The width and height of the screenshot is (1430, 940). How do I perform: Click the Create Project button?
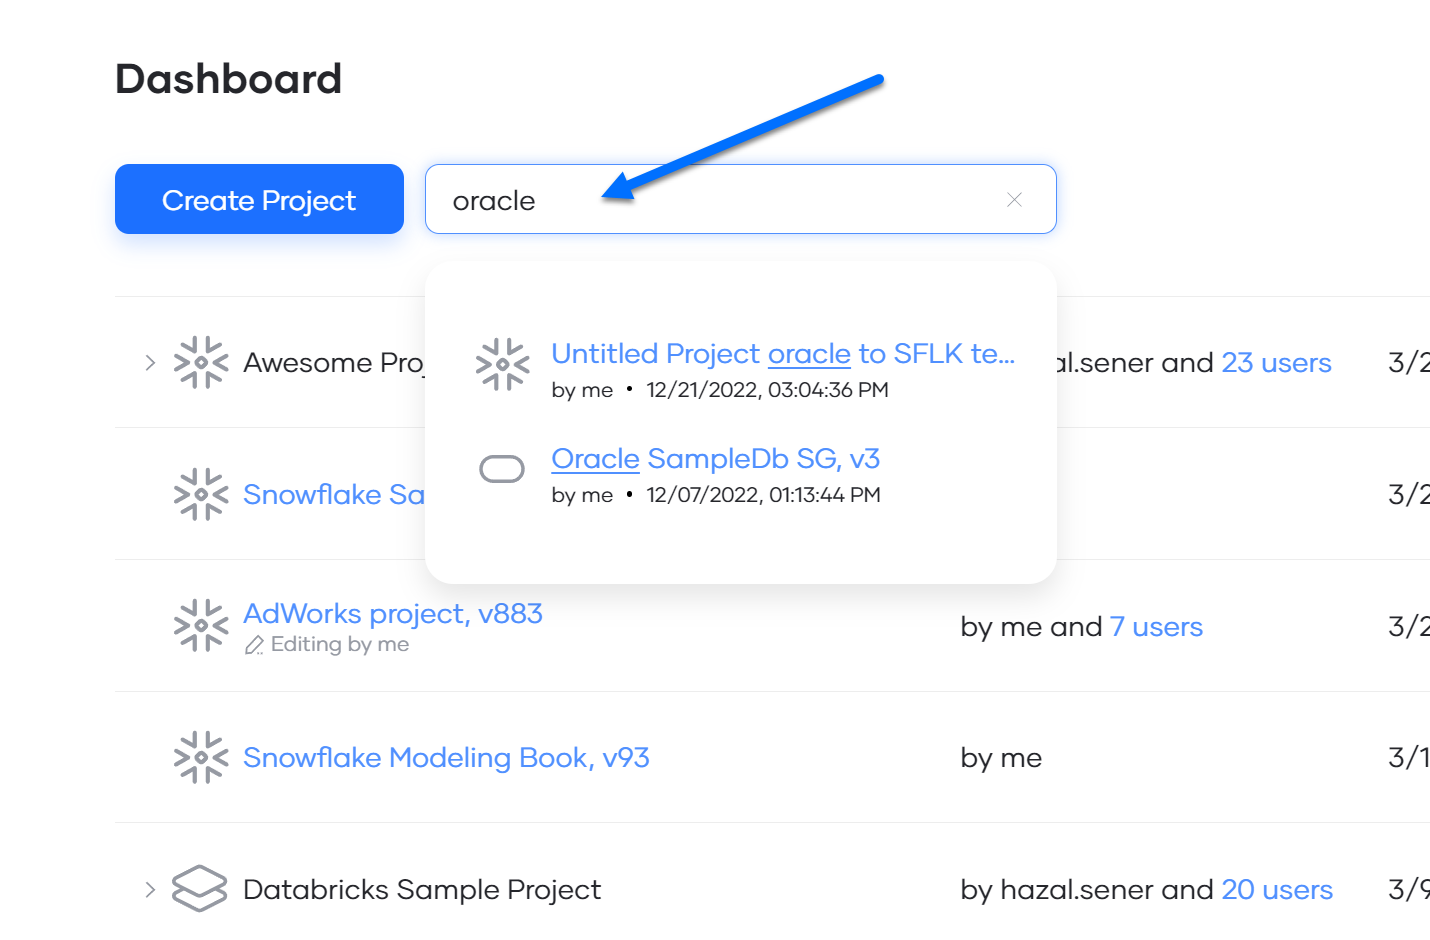(x=258, y=199)
